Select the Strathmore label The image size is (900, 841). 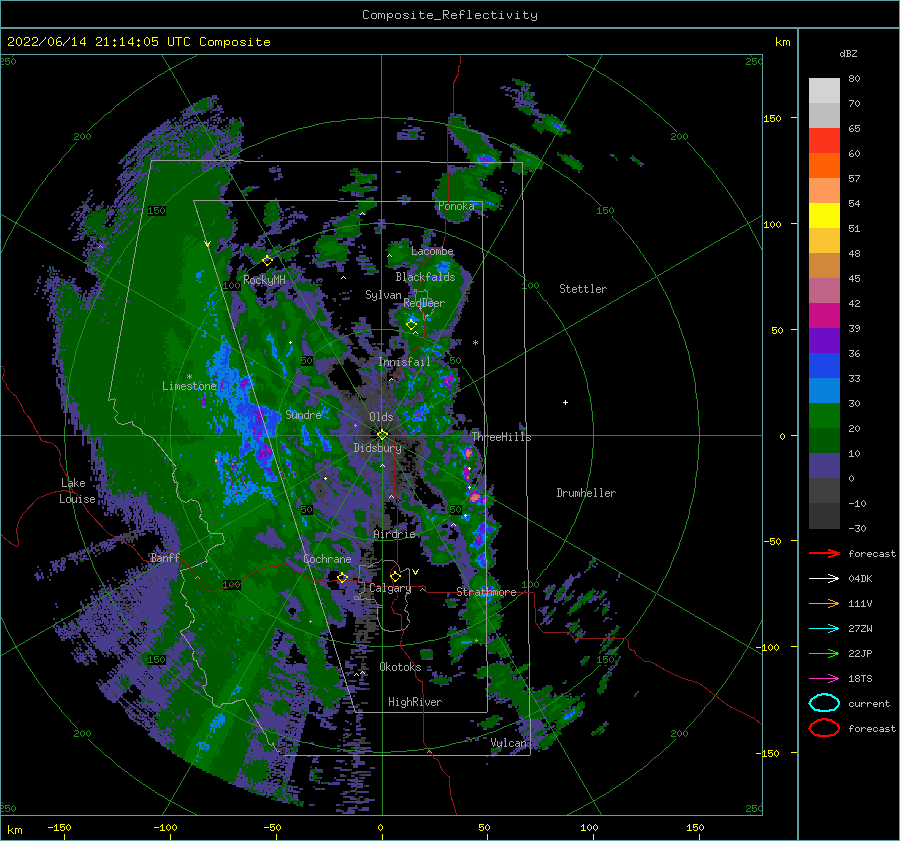click(486, 592)
